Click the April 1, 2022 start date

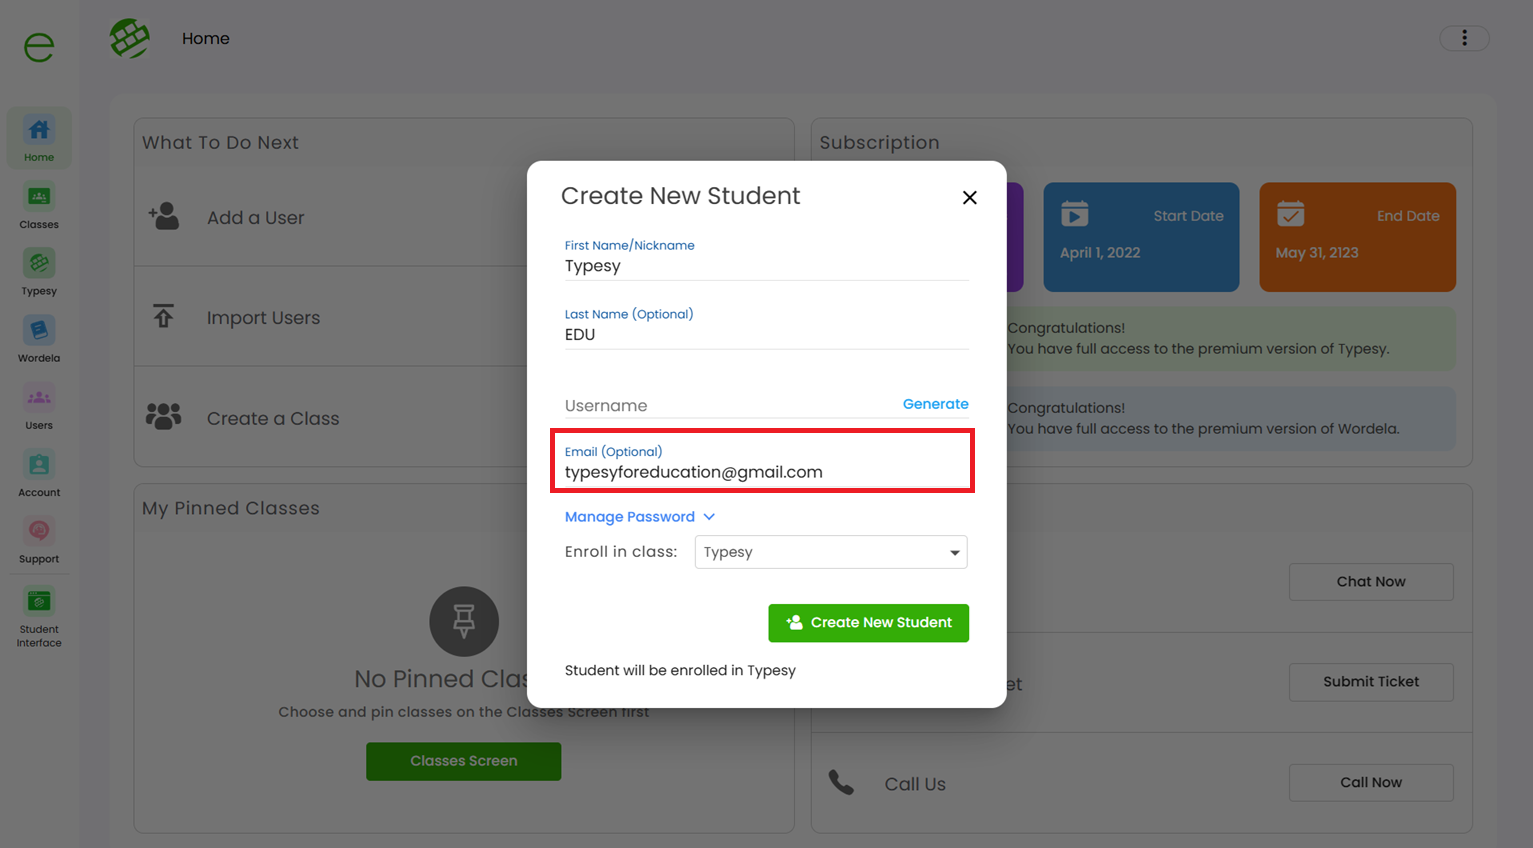(1100, 252)
